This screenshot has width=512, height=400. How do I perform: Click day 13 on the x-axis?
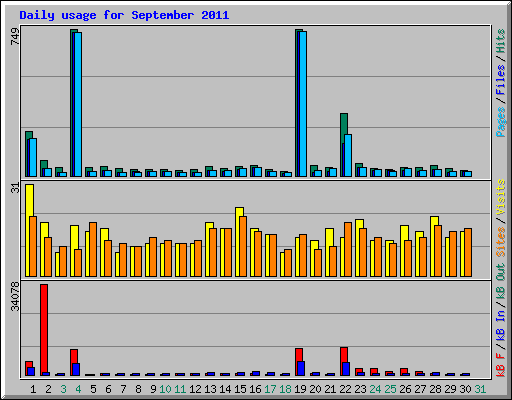point(210,389)
